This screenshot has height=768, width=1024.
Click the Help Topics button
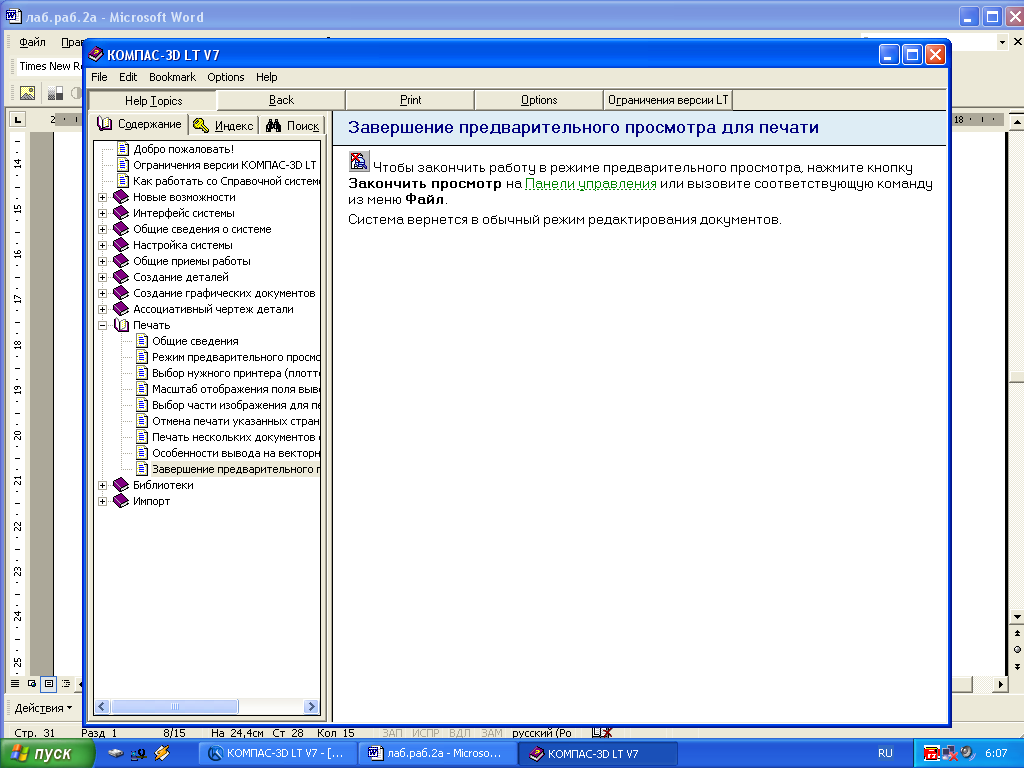click(153, 101)
